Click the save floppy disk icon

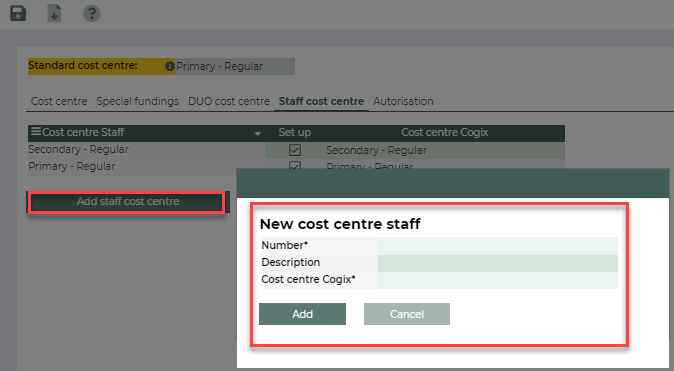pos(18,13)
